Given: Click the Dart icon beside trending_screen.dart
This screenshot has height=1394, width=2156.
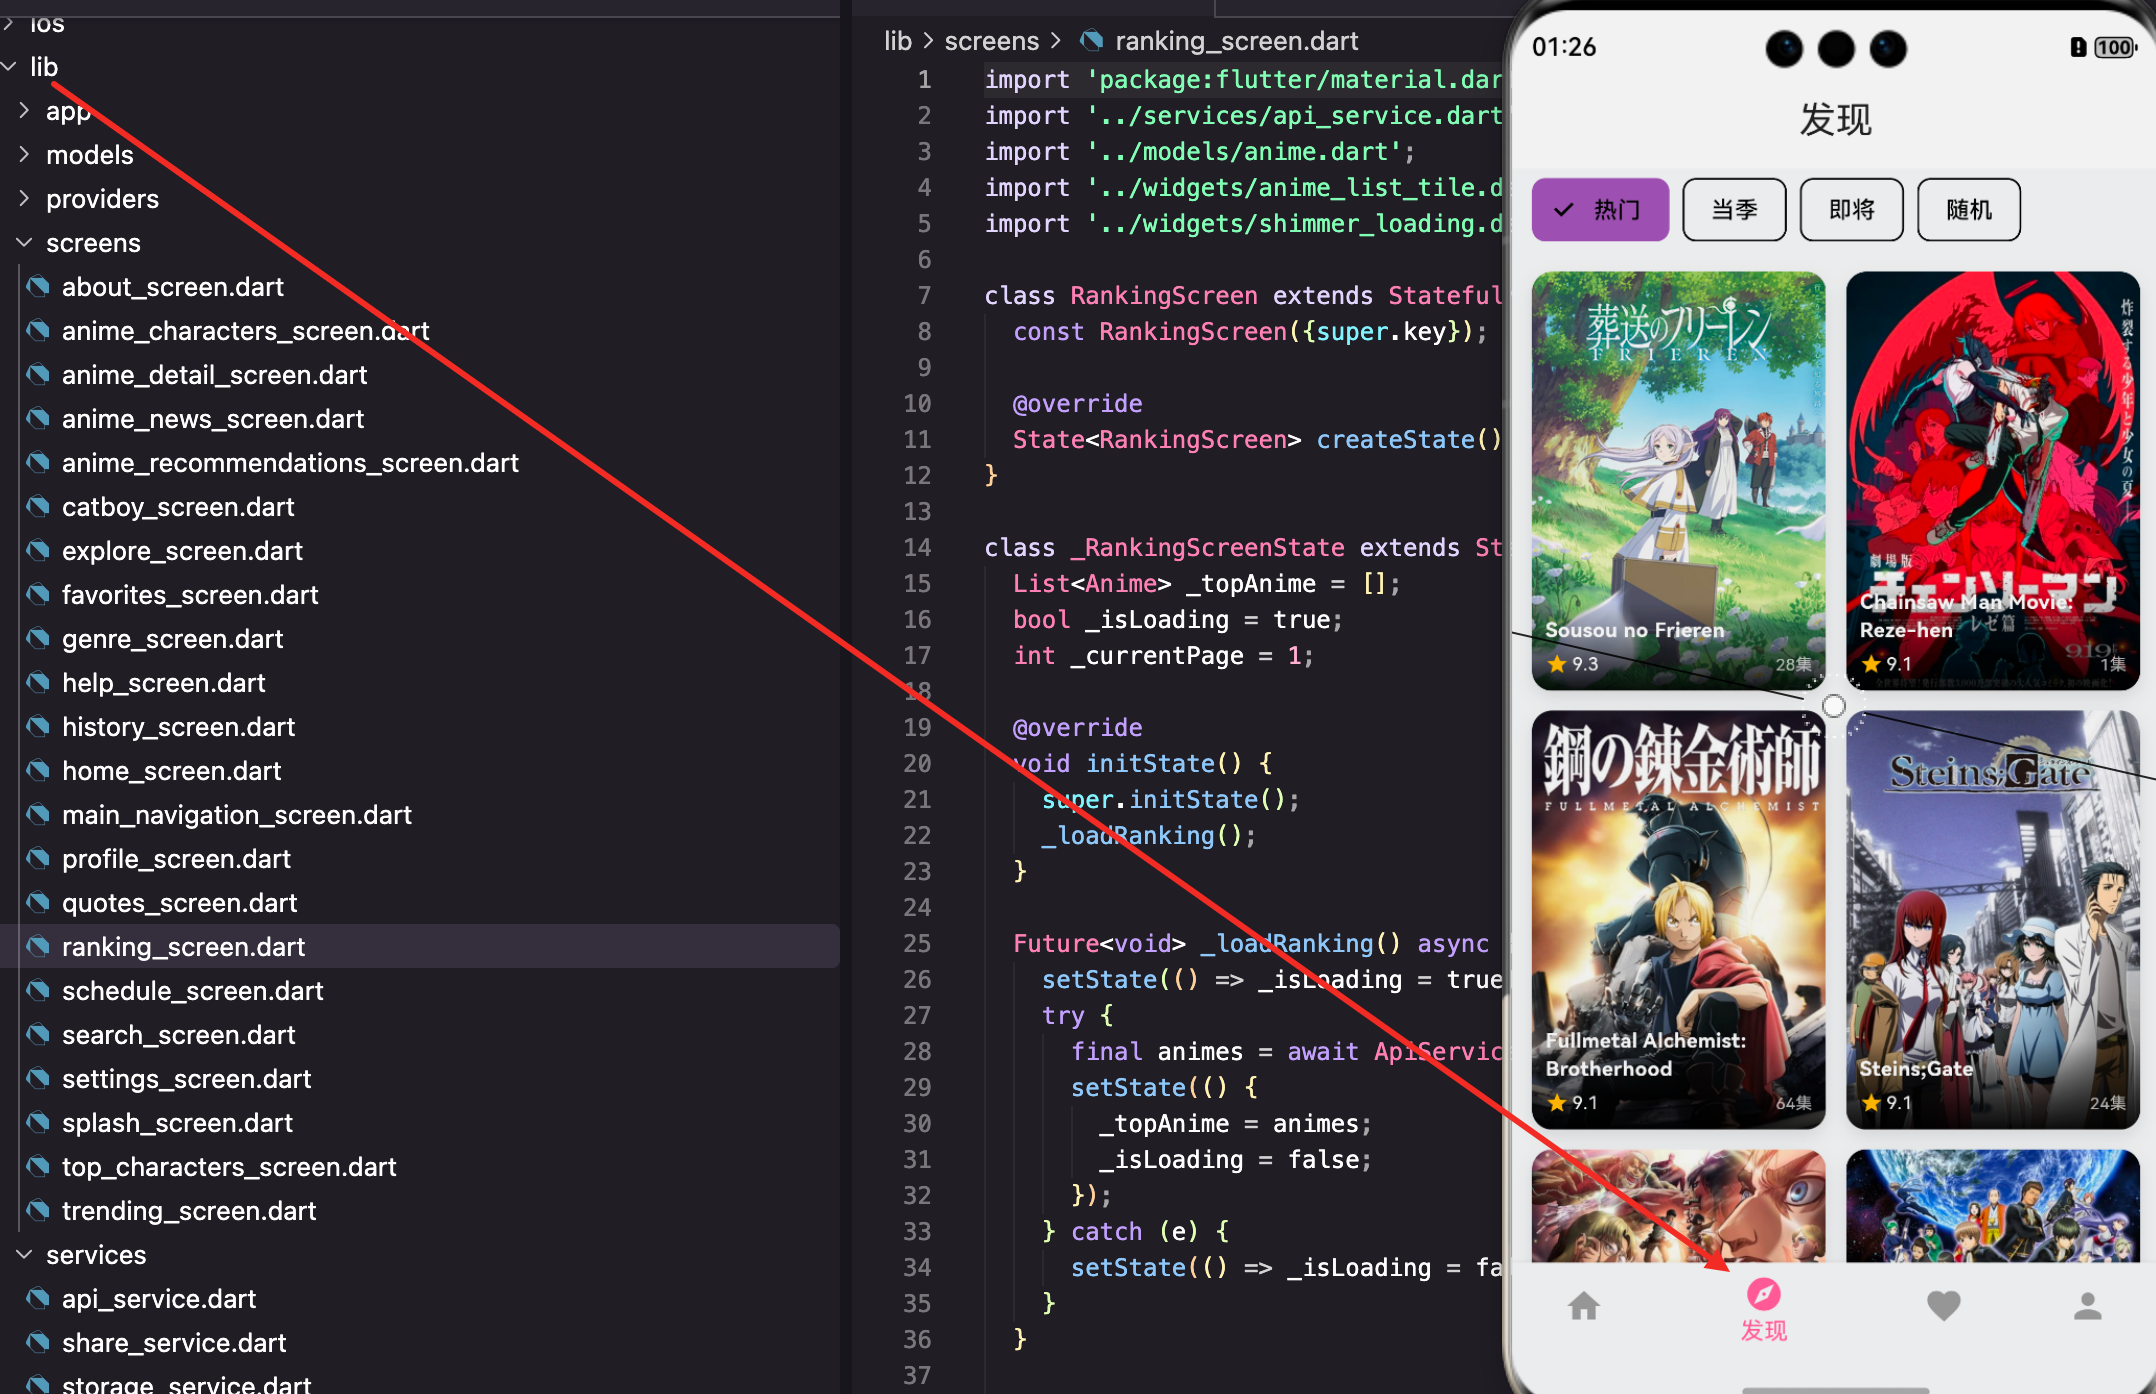Looking at the screenshot, I should pyautogui.click(x=38, y=1211).
